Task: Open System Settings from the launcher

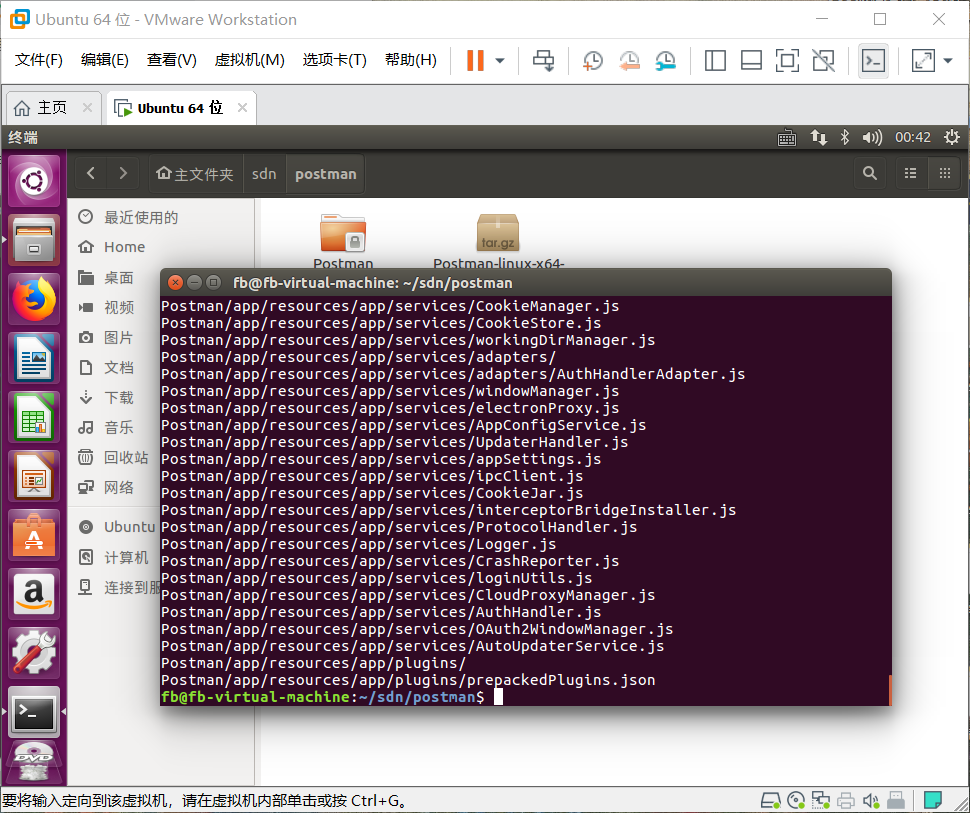Action: point(34,653)
